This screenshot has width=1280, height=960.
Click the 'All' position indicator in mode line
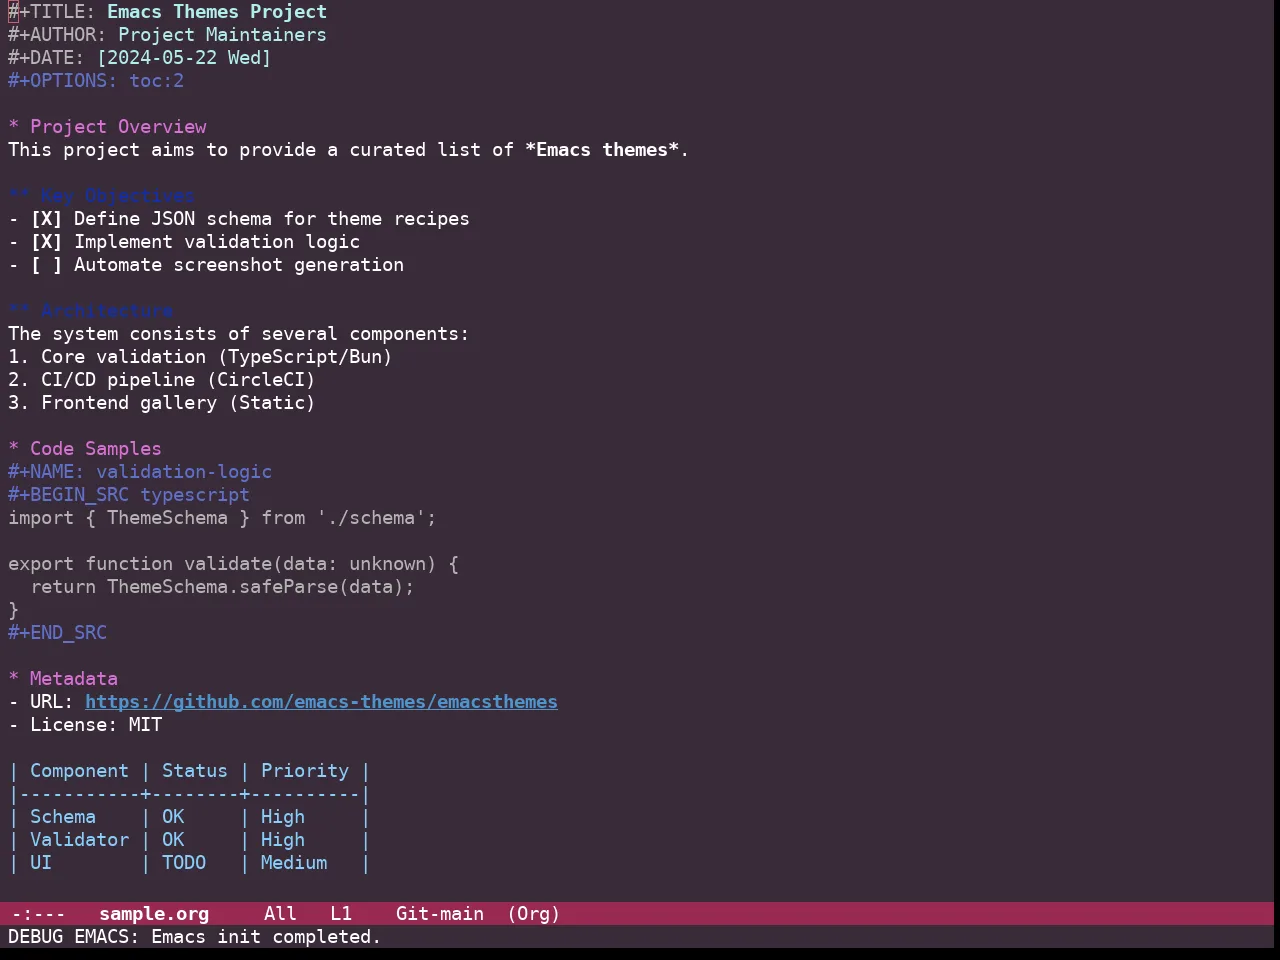click(280, 914)
